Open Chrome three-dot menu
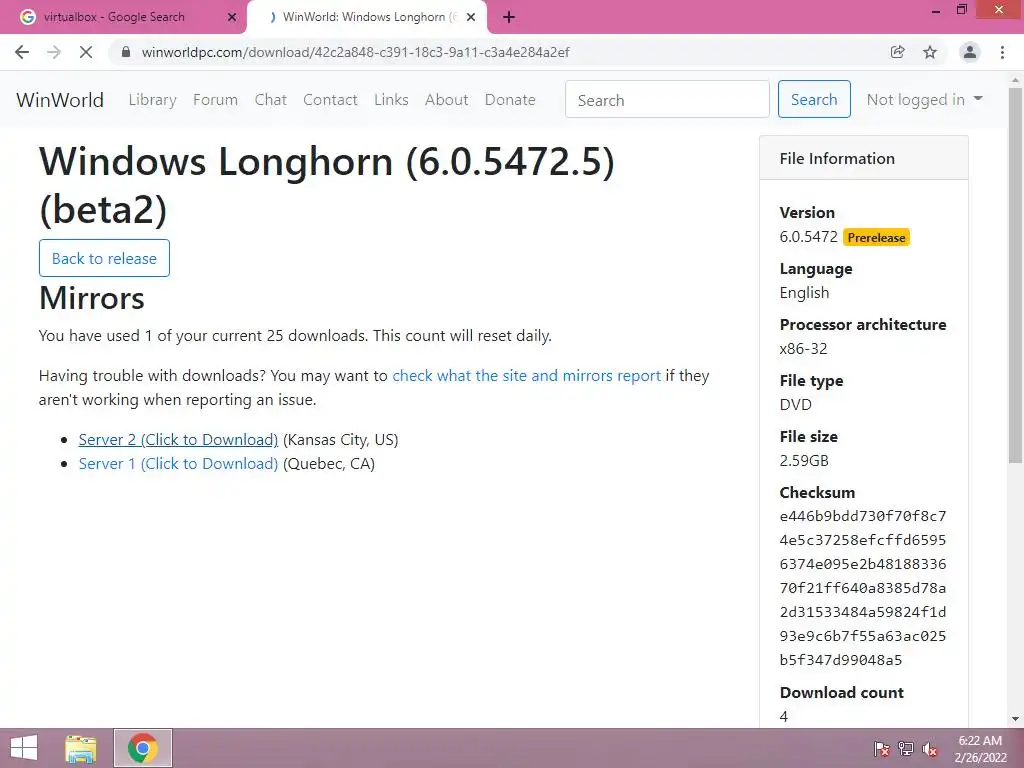 click(1002, 52)
